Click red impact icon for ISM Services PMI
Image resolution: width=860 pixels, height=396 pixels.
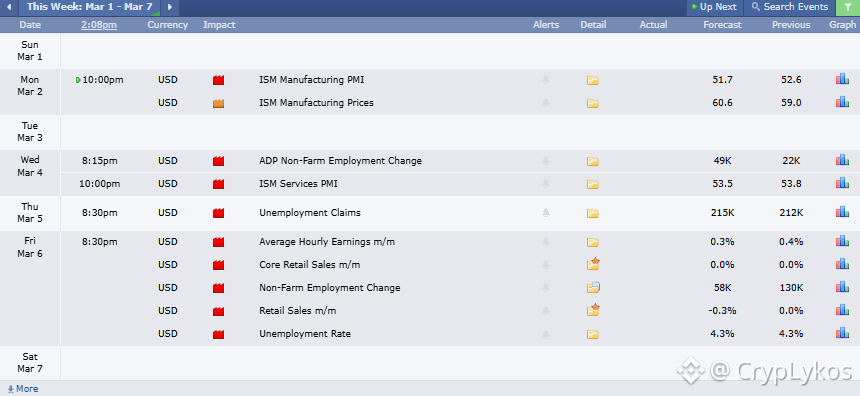(x=219, y=184)
